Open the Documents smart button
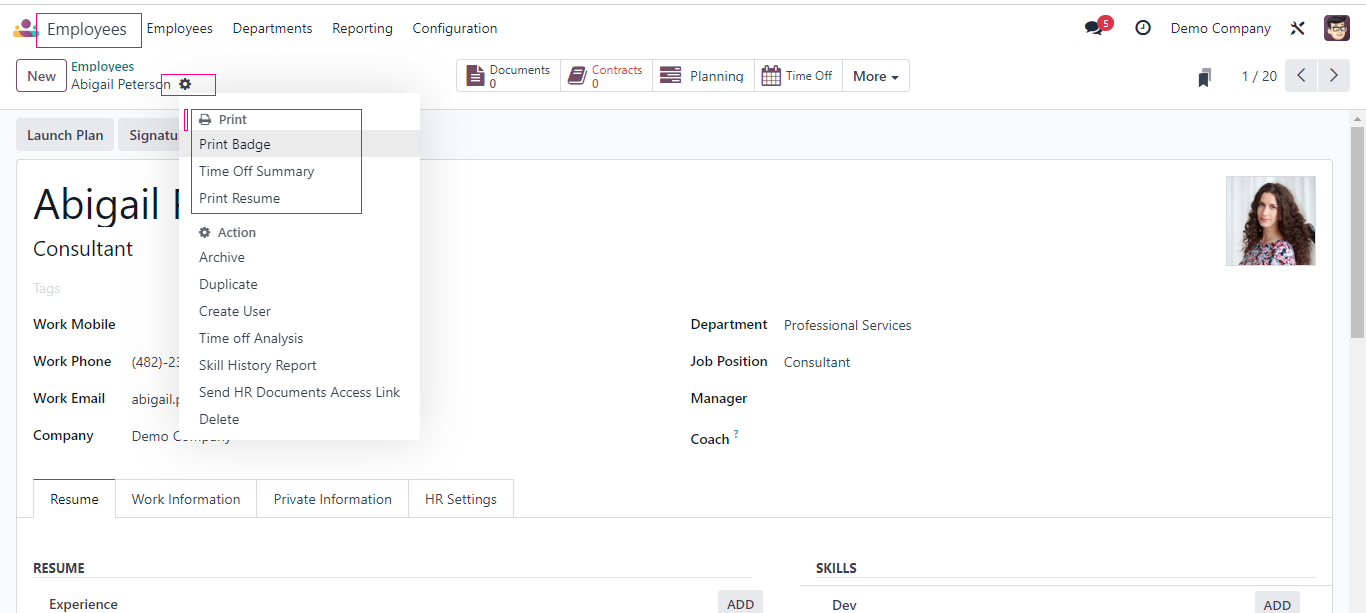The image size is (1366, 613). pyautogui.click(x=508, y=76)
